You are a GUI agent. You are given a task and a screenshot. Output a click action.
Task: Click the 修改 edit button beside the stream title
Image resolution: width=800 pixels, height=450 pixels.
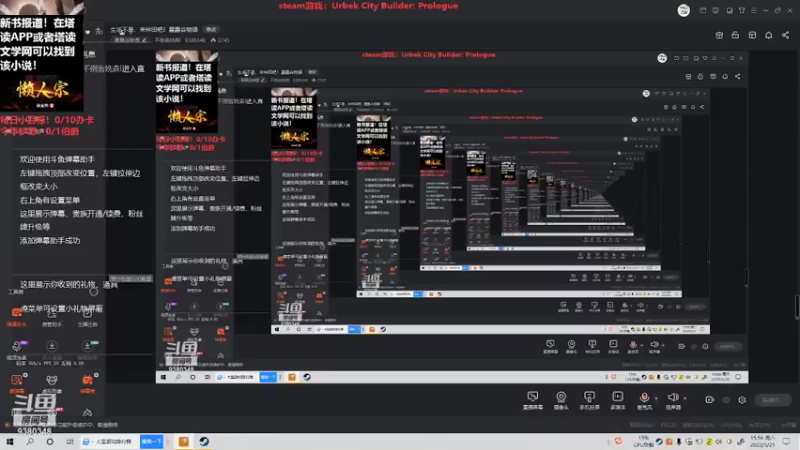(x=211, y=29)
